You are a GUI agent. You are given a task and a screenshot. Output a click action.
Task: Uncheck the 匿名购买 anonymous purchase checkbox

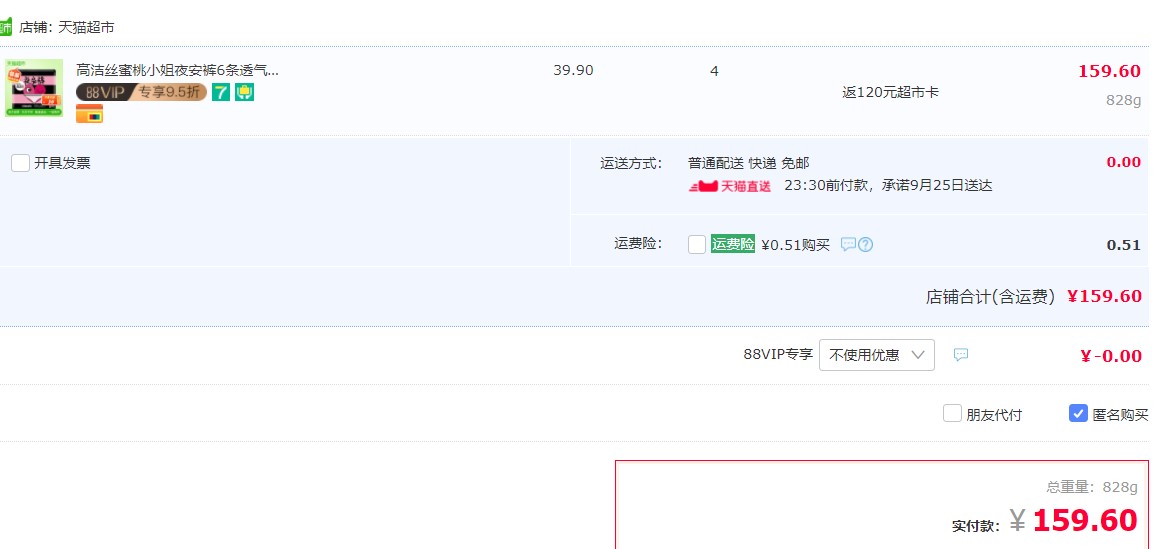tap(1078, 413)
